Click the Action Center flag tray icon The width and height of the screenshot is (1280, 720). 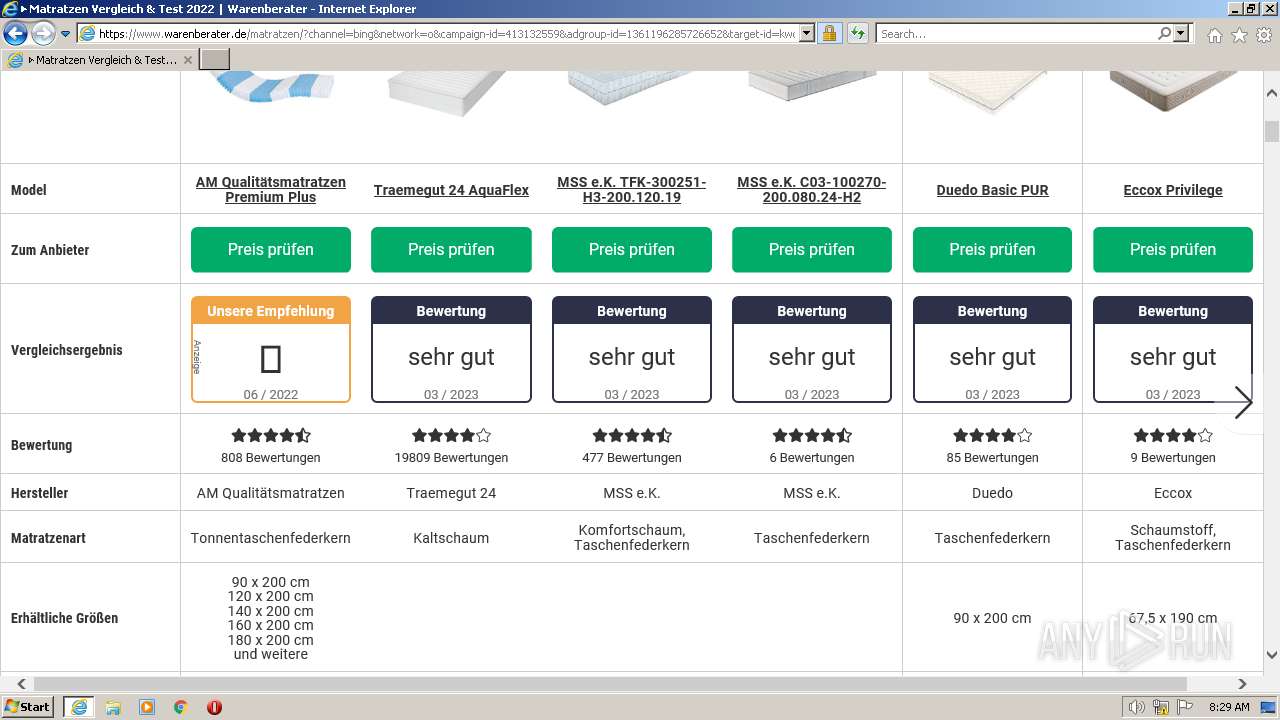[x=1185, y=707]
